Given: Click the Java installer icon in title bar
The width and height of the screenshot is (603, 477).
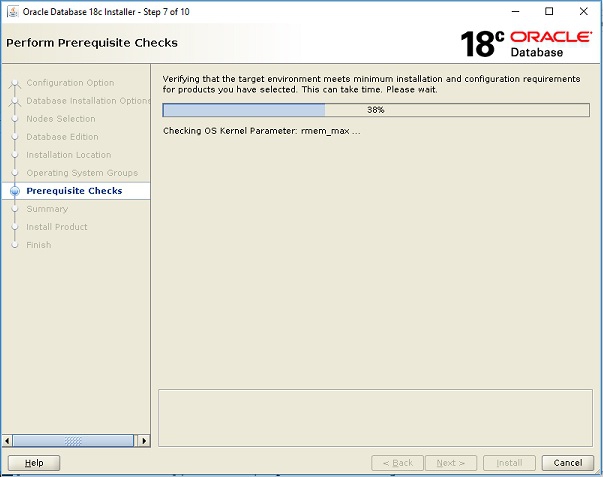Looking at the screenshot, I should click(x=13, y=12).
